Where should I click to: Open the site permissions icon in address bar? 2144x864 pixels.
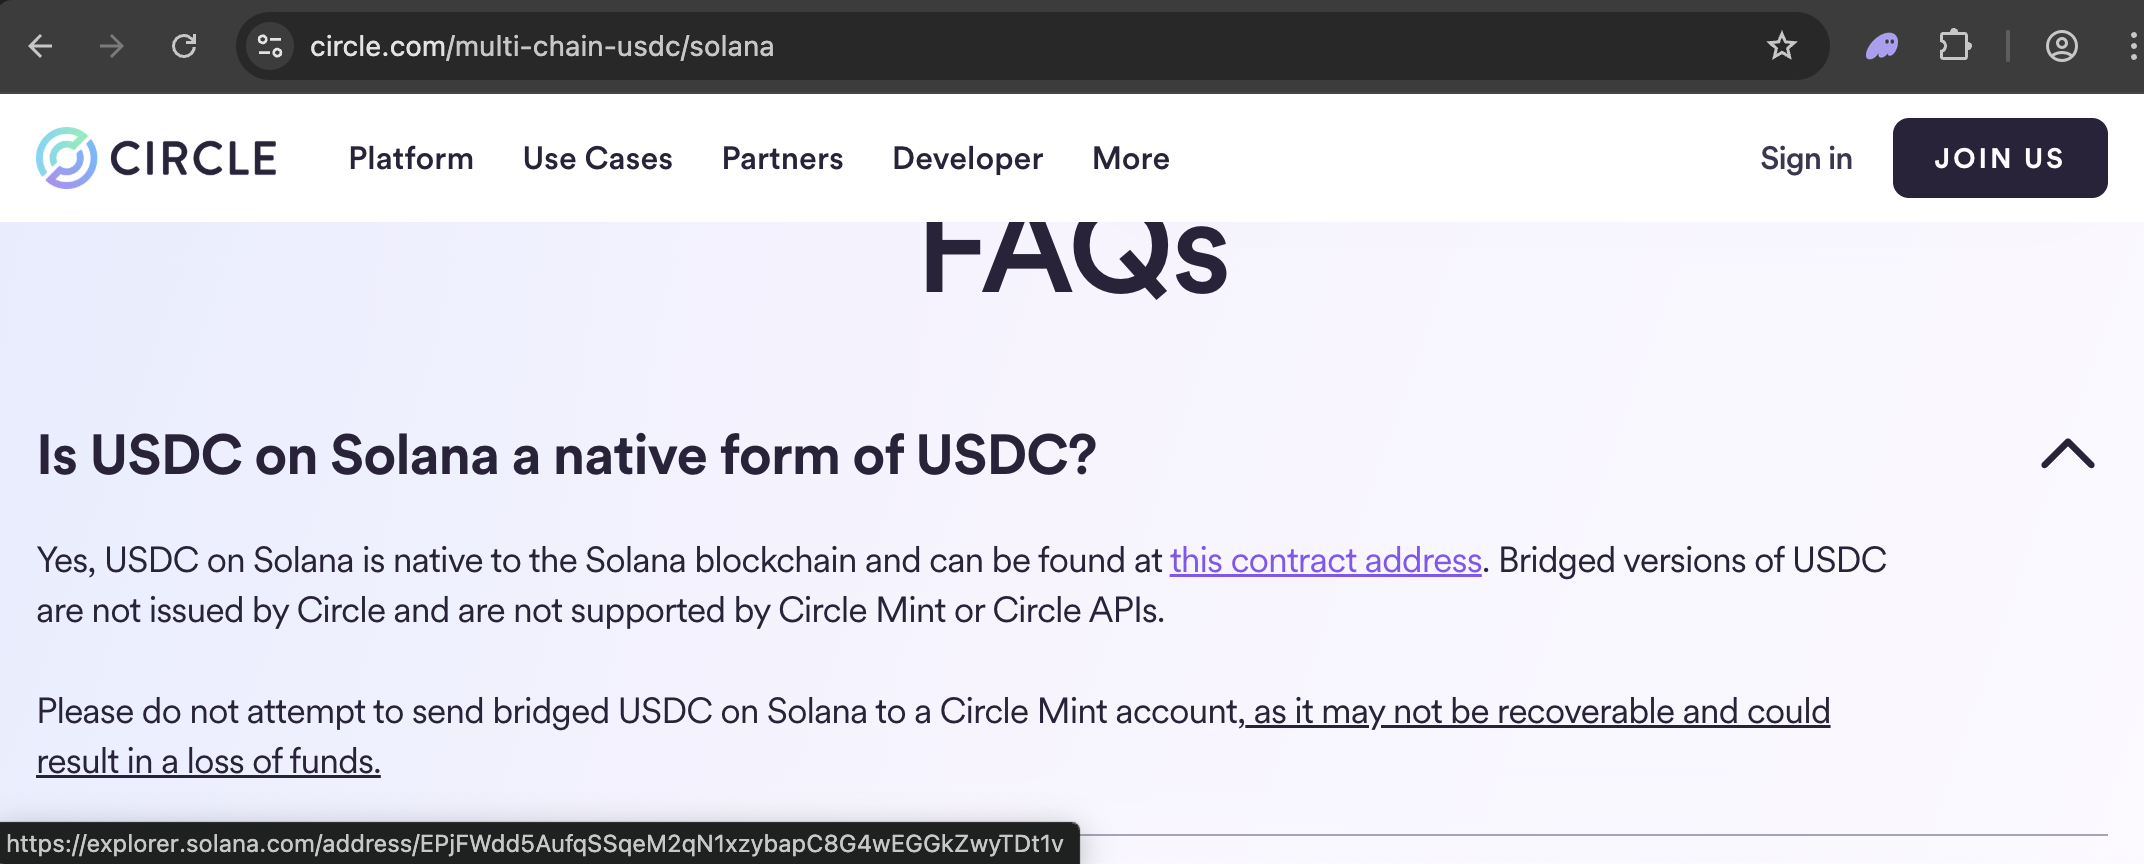[x=268, y=46]
